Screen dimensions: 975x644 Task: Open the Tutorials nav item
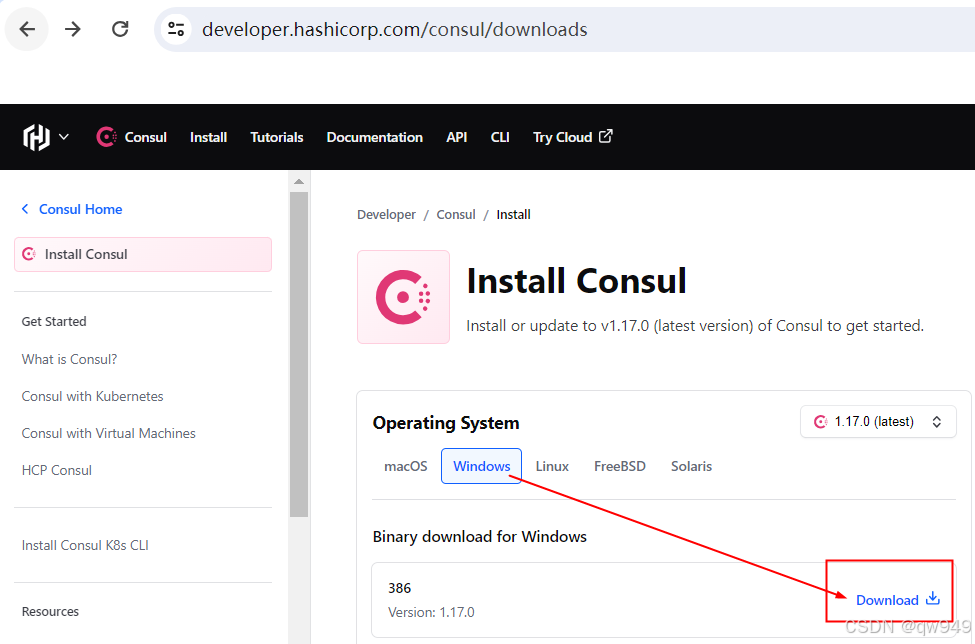(277, 137)
